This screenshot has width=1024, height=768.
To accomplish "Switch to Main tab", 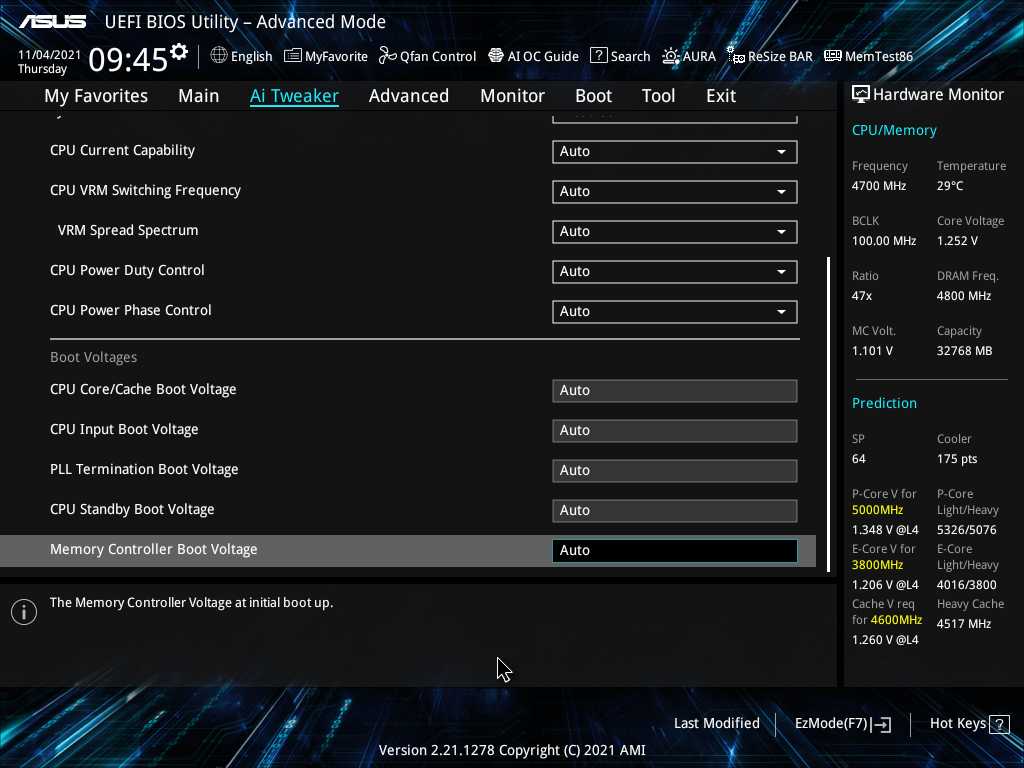I will click(x=199, y=96).
